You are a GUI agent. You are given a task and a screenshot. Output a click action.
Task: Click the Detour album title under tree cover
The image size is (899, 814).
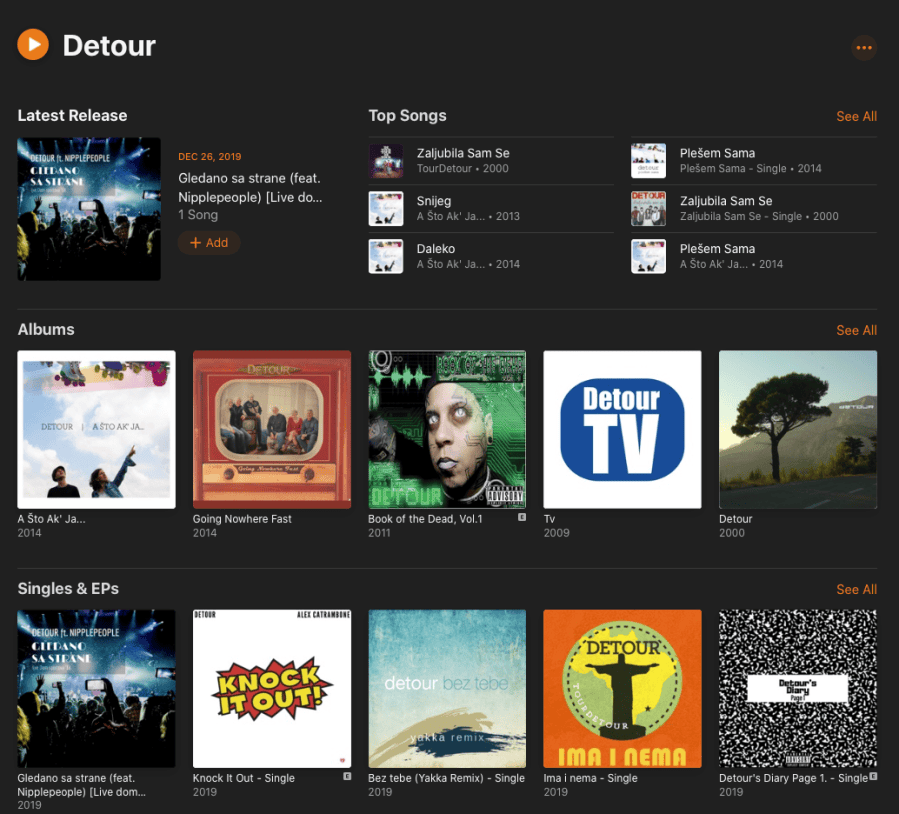(x=736, y=519)
